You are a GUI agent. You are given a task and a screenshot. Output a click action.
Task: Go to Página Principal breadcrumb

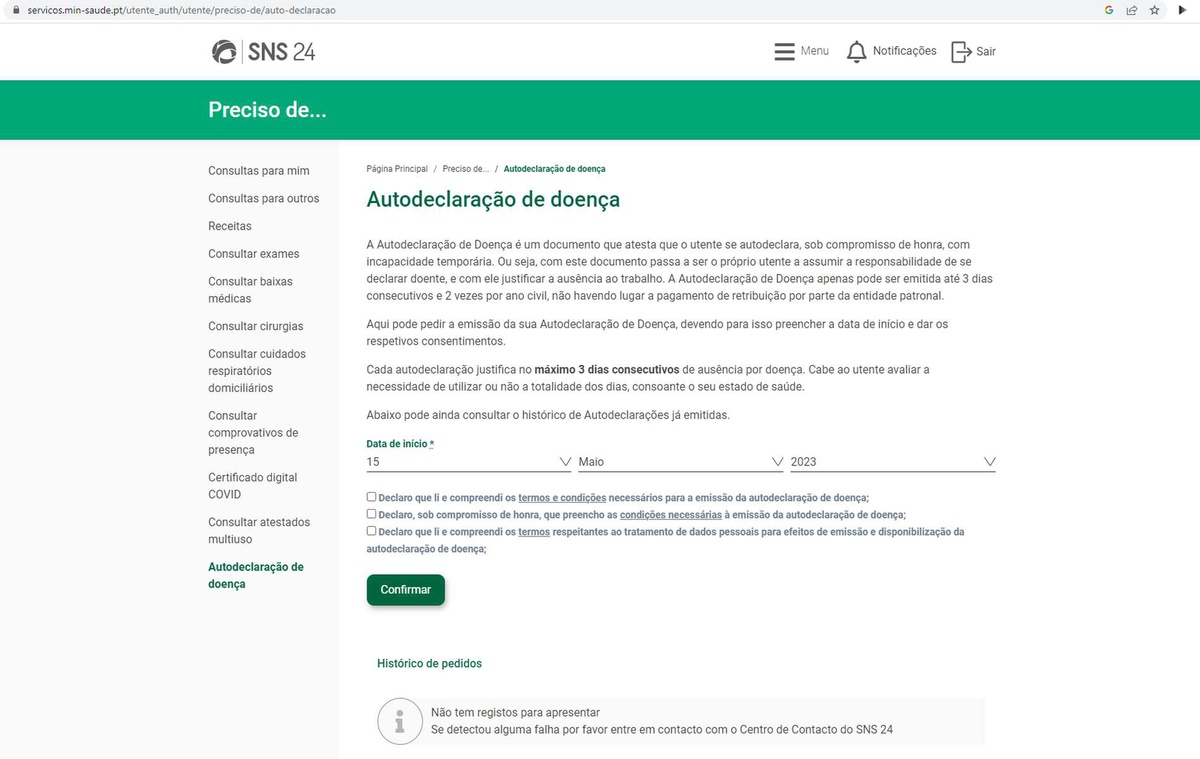397,169
